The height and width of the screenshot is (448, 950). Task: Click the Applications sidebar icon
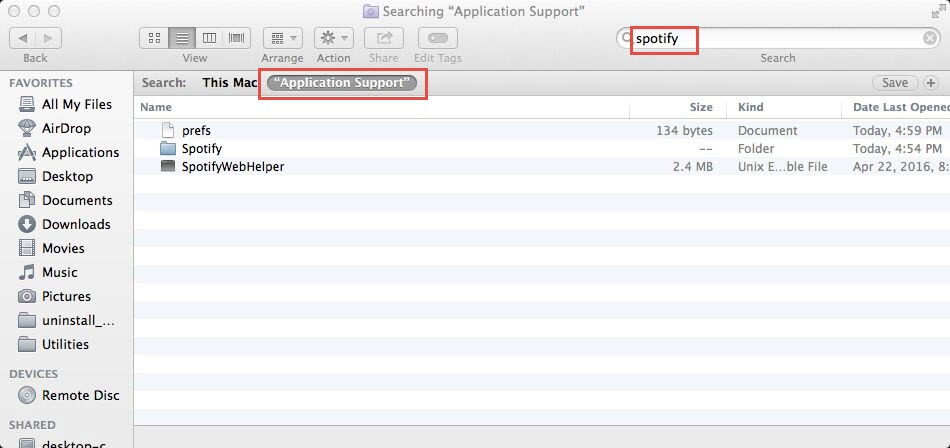27,152
